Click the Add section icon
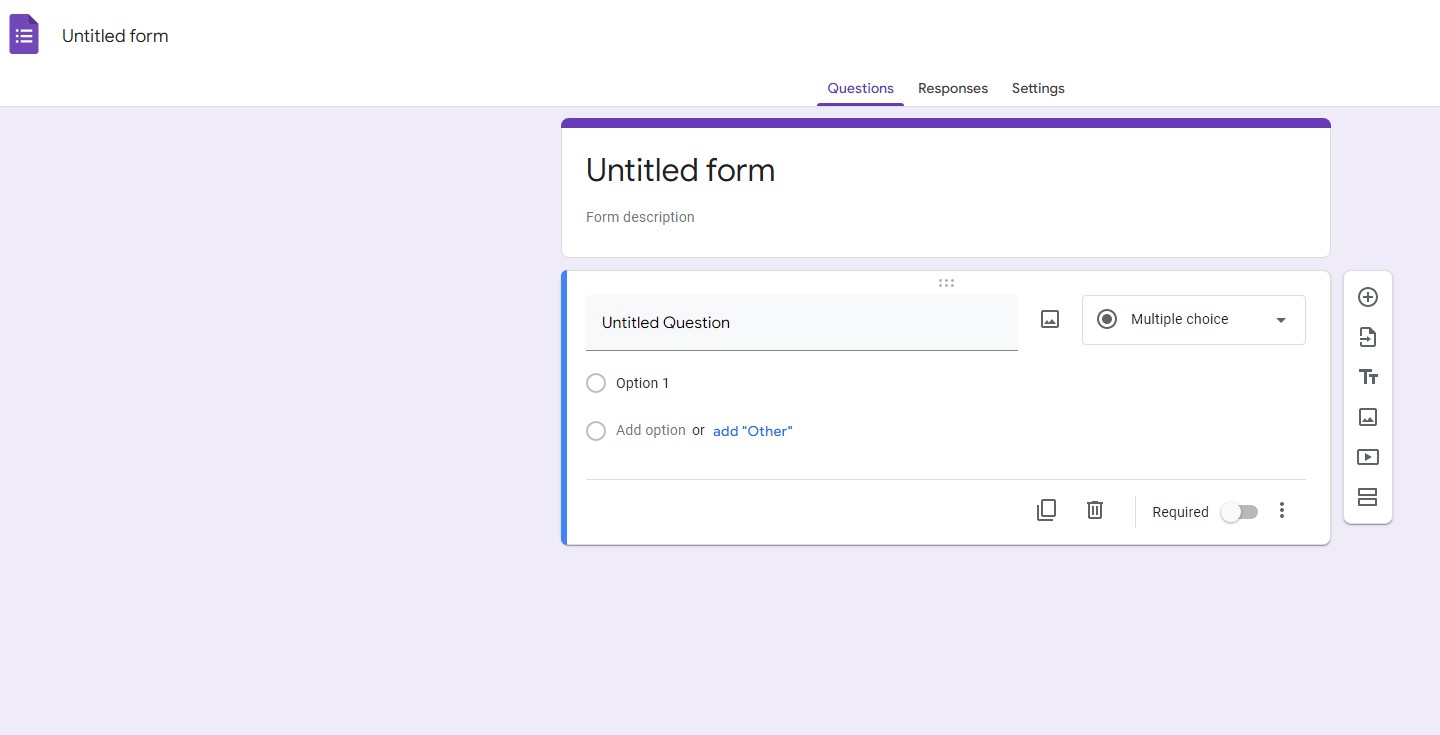This screenshot has height=735, width=1440. click(1368, 497)
